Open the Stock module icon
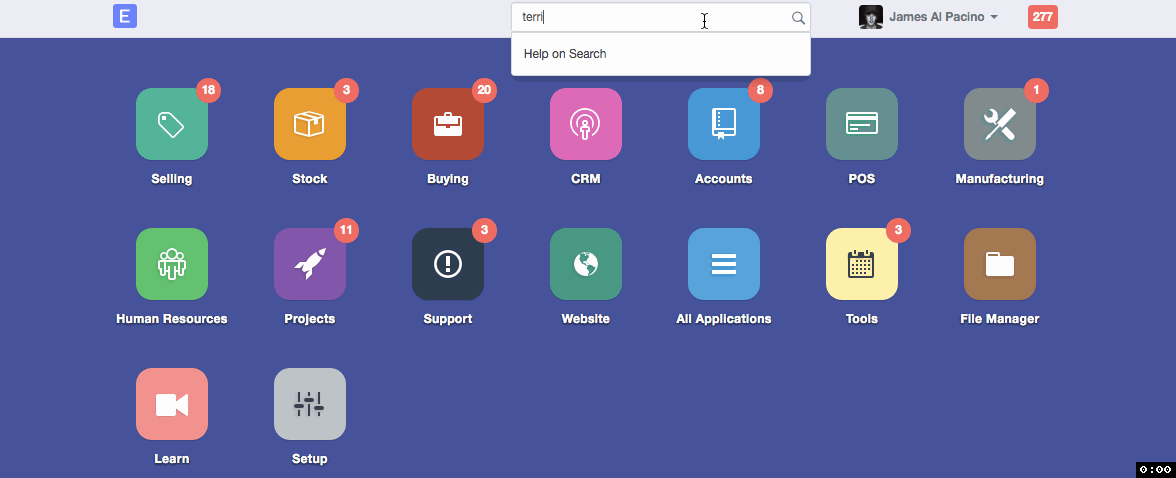Viewport: 1176px width, 478px height. [310, 124]
